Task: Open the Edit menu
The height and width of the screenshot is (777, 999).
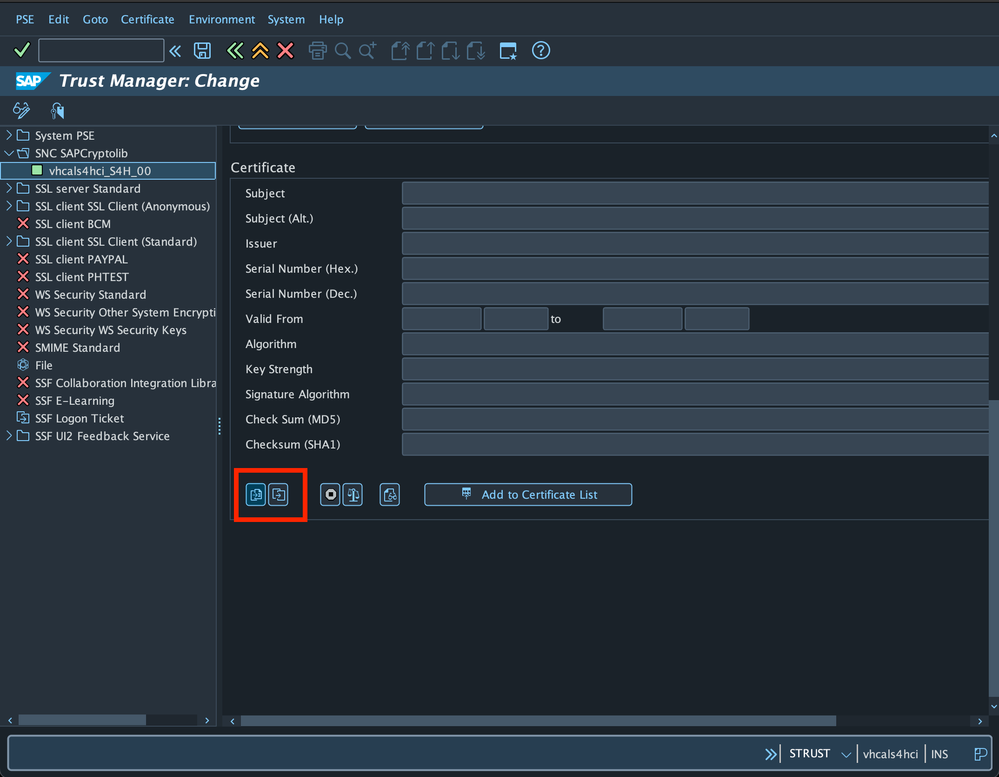Action: click(59, 19)
